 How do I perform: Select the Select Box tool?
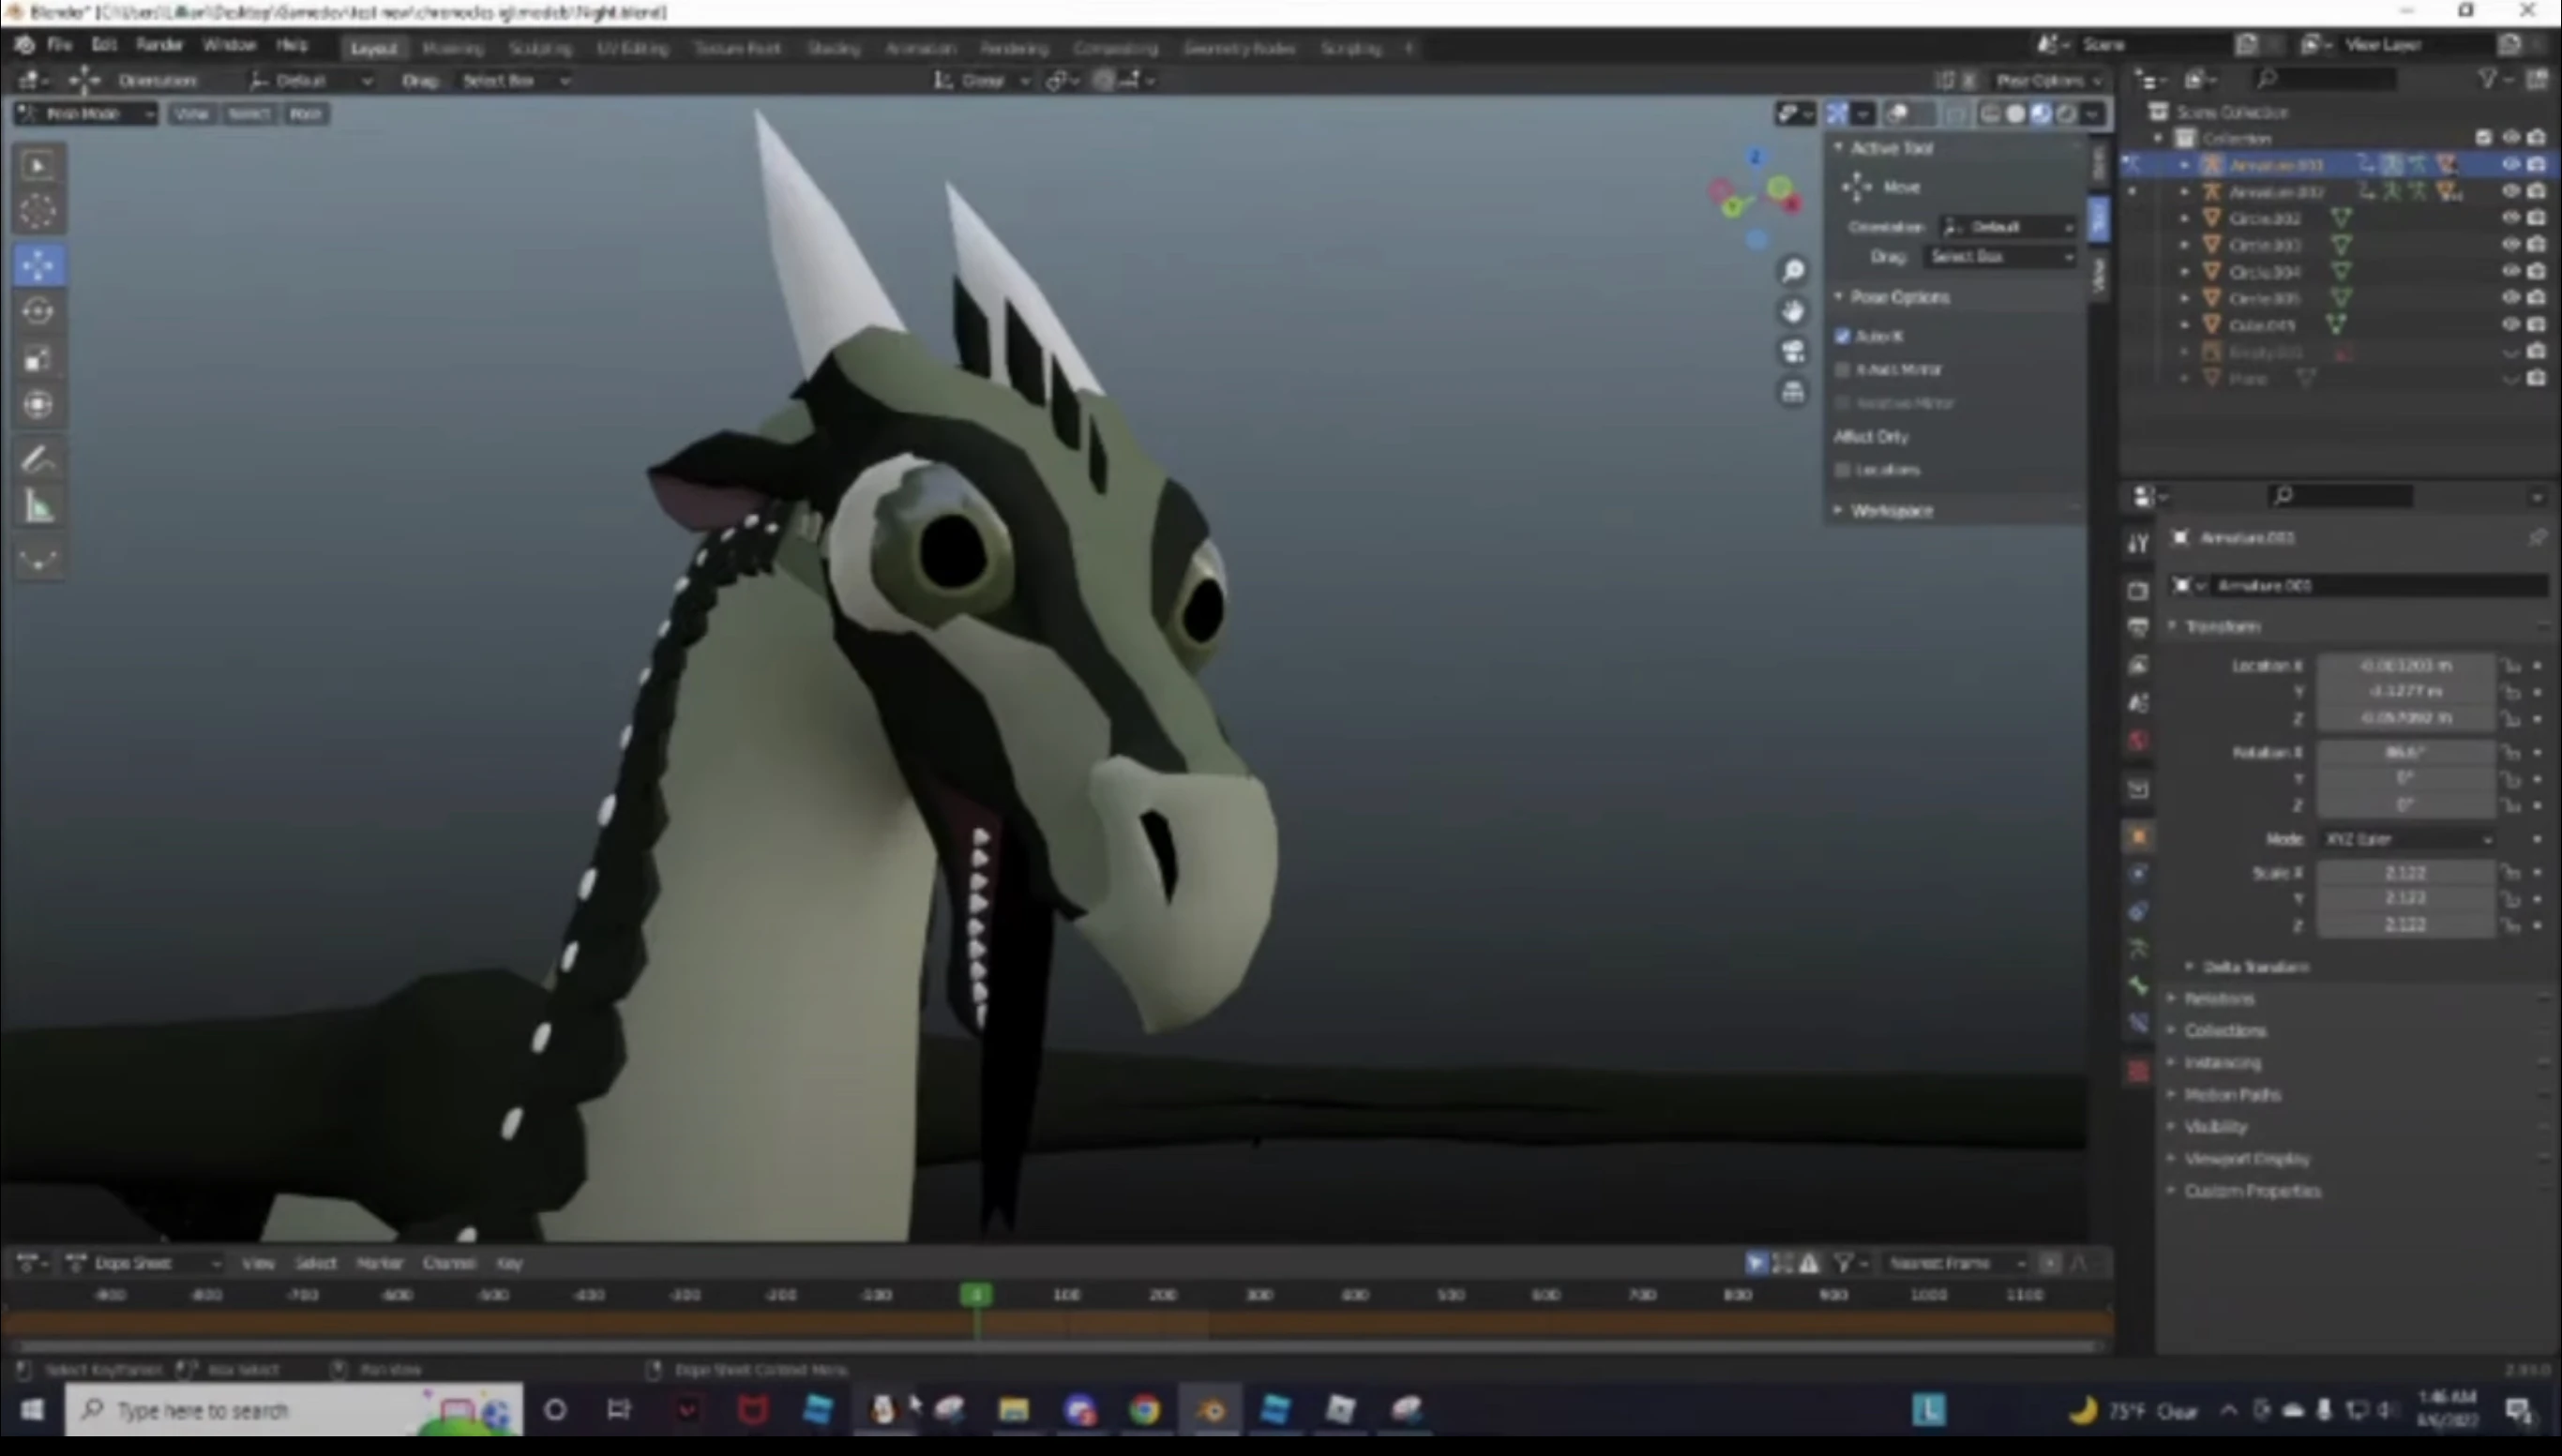coord(38,165)
